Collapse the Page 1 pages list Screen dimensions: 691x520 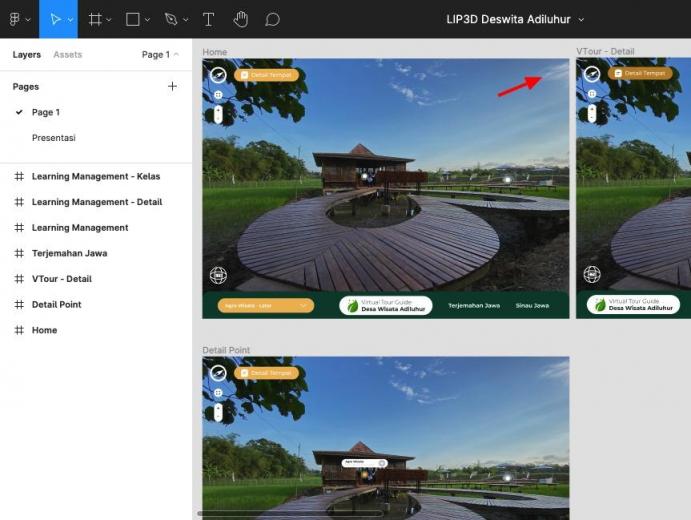pyautogui.click(x=160, y=55)
